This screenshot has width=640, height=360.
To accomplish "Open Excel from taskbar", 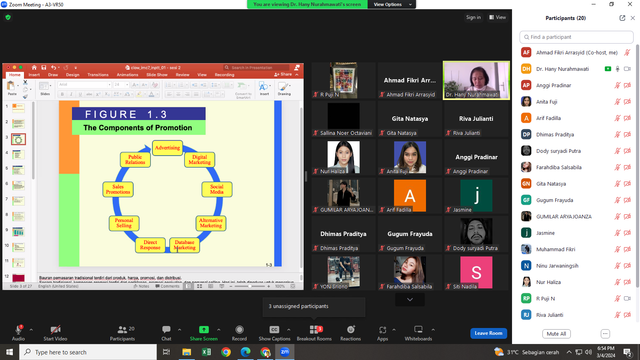I will pyautogui.click(x=206, y=352).
